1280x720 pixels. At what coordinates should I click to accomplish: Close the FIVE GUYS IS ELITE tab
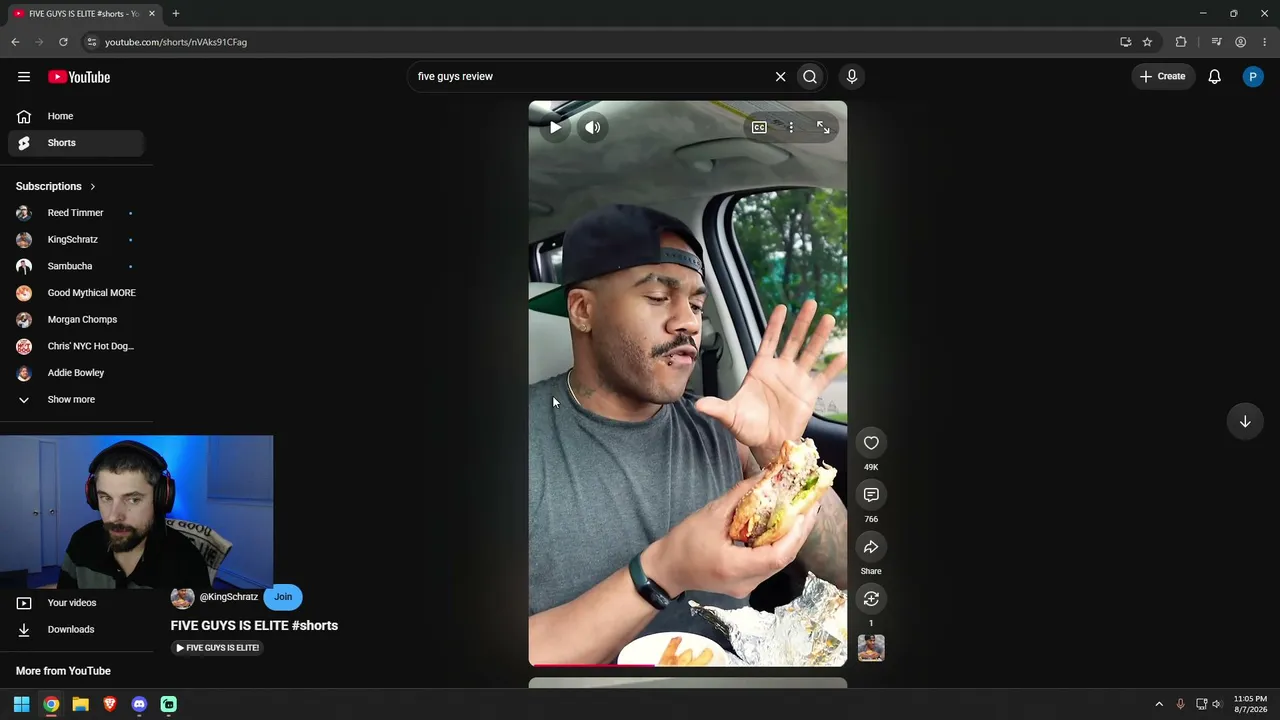click(x=152, y=14)
